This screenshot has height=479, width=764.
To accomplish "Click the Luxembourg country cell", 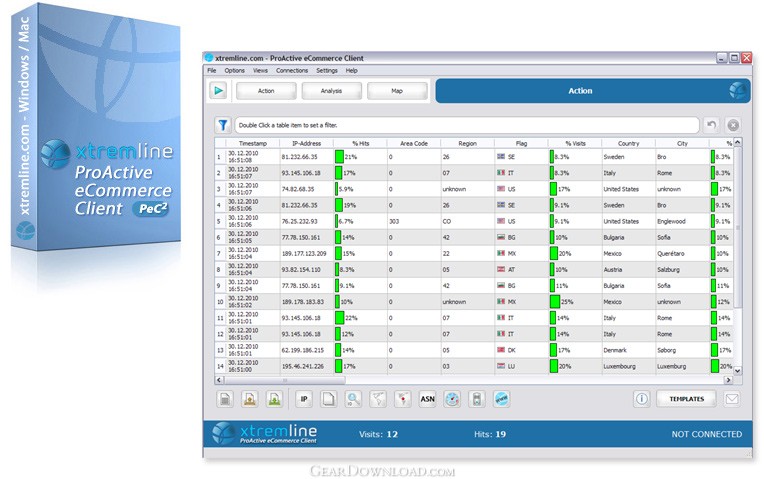I will (629, 366).
